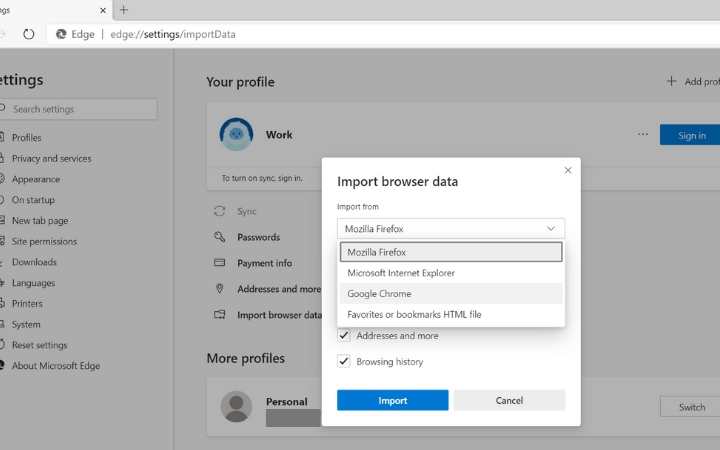Open Sync settings row

click(247, 211)
